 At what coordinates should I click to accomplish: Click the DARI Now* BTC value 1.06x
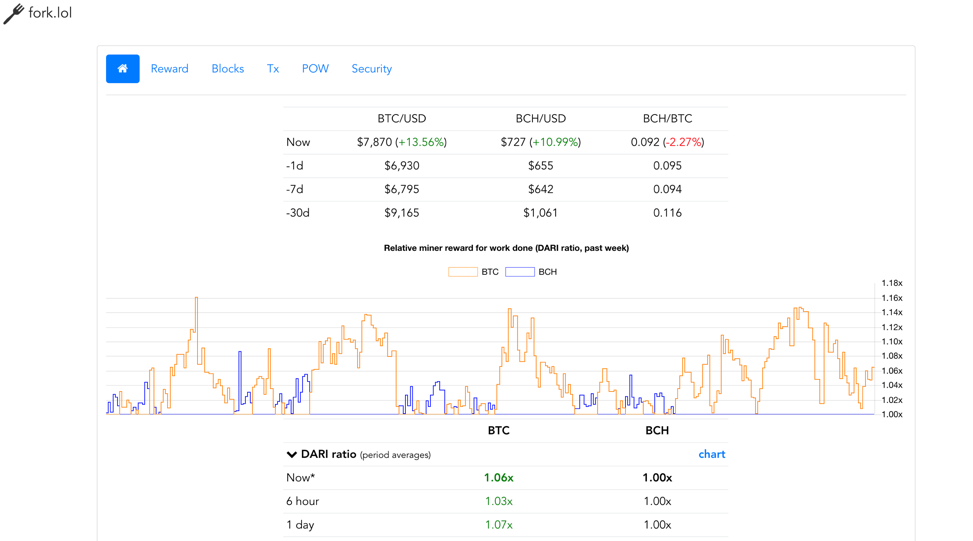[499, 478]
